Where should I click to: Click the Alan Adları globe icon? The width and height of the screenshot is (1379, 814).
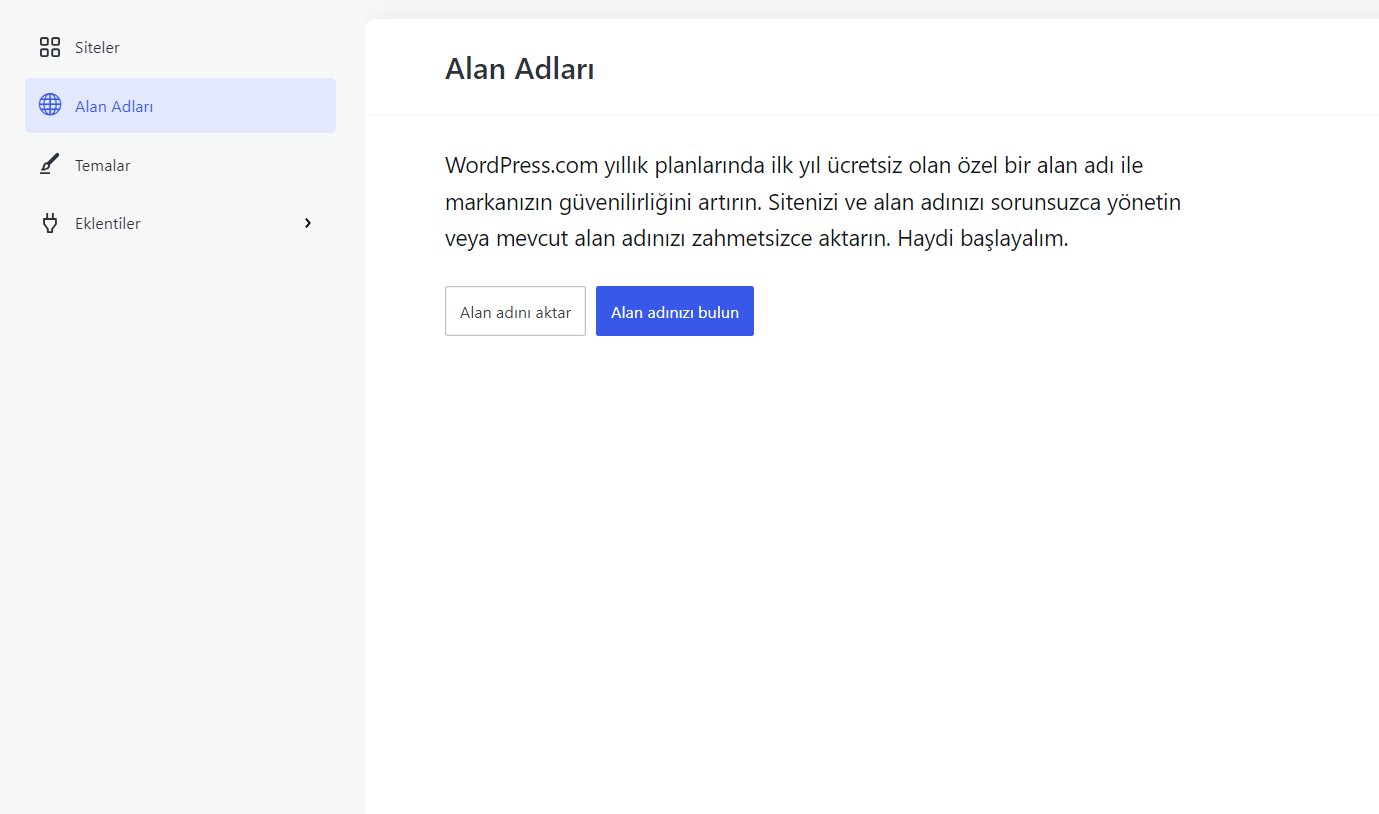[x=50, y=105]
